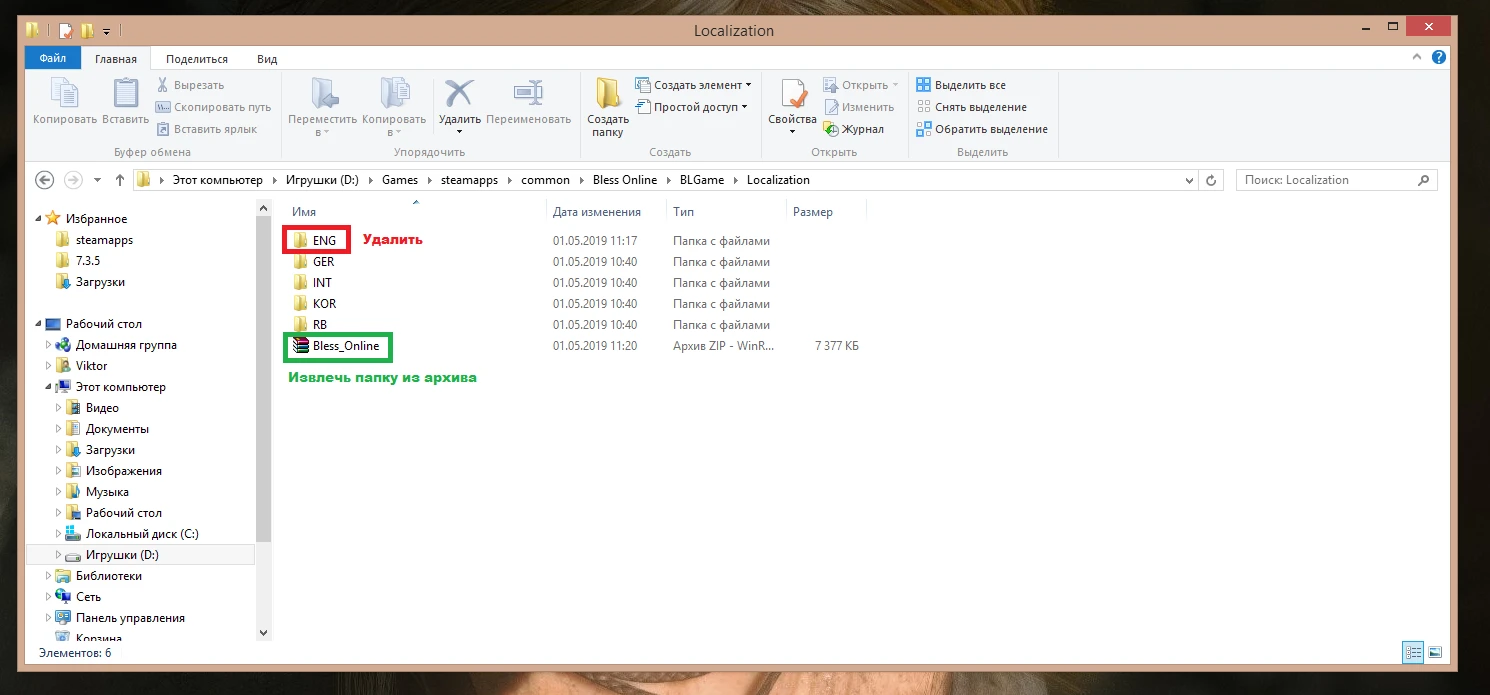Viewport: 1490px width, 695px height.
Task: Switch to large icons view in status bar
Action: coord(1435,652)
